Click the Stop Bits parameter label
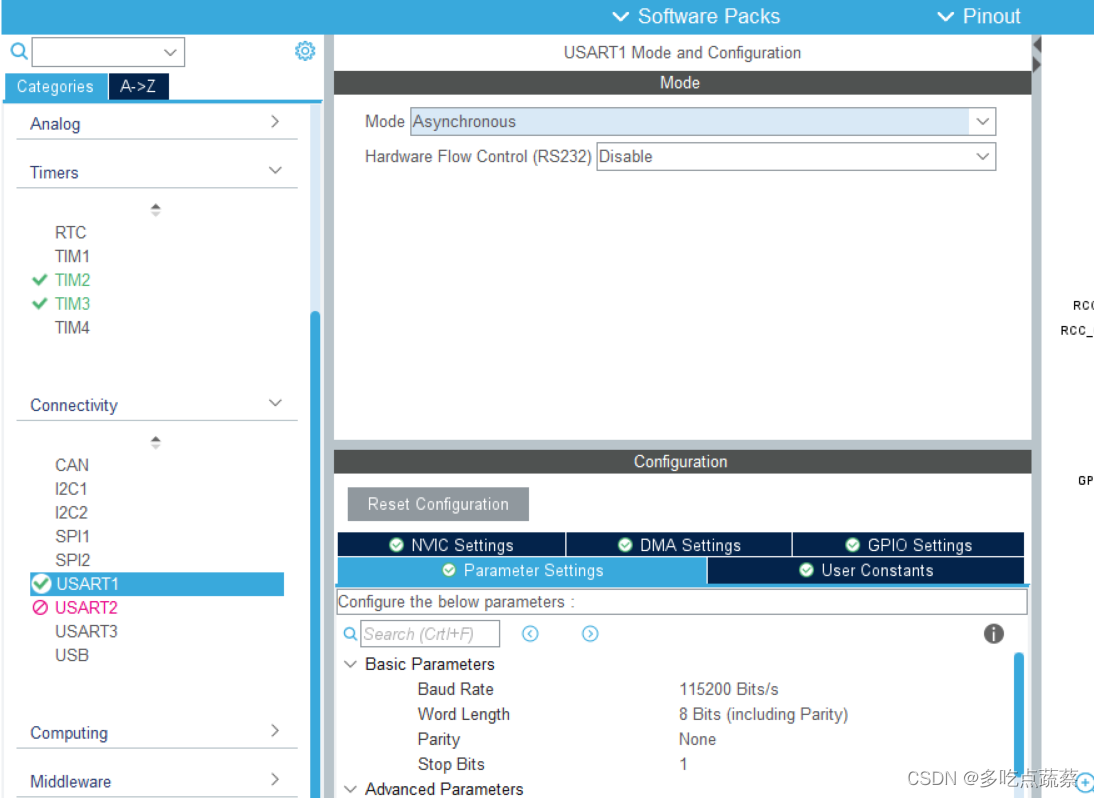1094x798 pixels. [x=451, y=765]
